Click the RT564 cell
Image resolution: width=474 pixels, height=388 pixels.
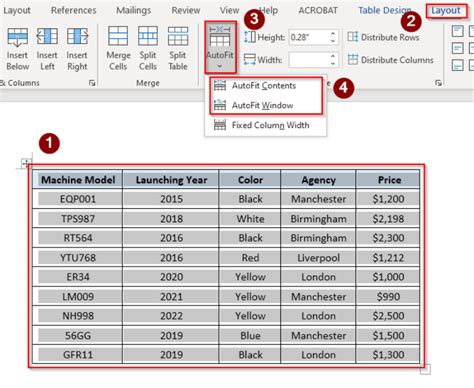coord(78,238)
